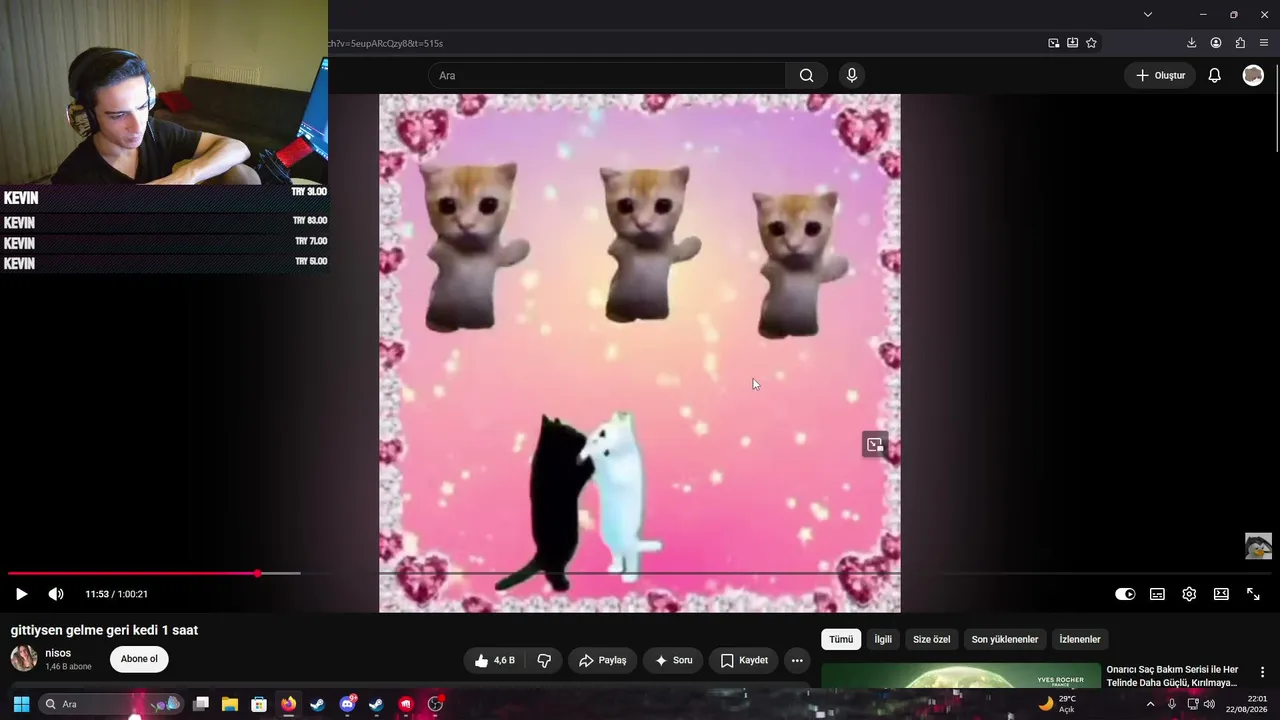Open Discord from the taskbar

pos(347,704)
